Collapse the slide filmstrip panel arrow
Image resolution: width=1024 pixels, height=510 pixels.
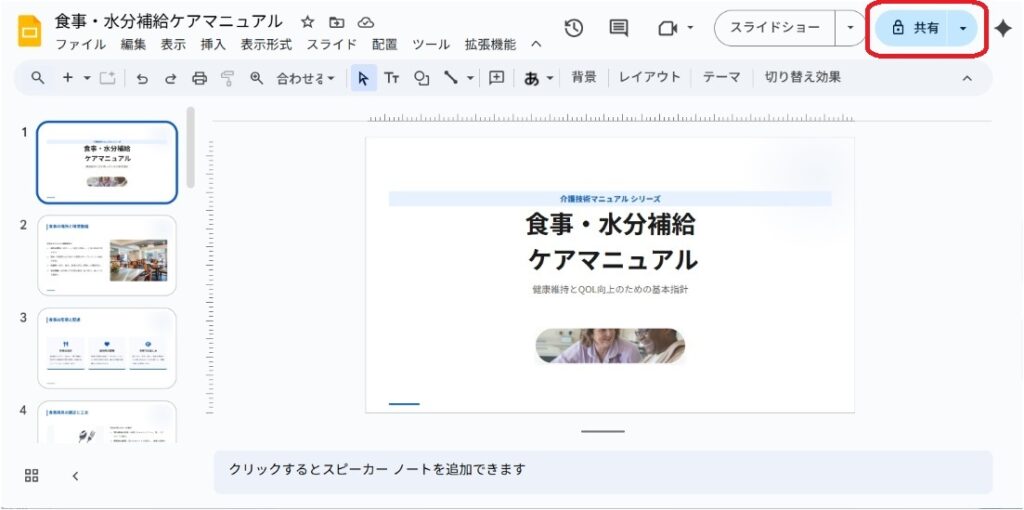coord(75,476)
